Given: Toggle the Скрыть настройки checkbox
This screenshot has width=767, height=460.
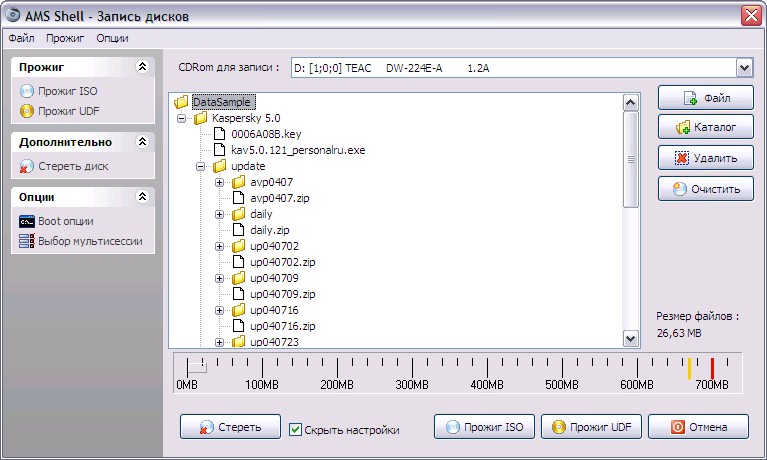Looking at the screenshot, I should (x=295, y=430).
